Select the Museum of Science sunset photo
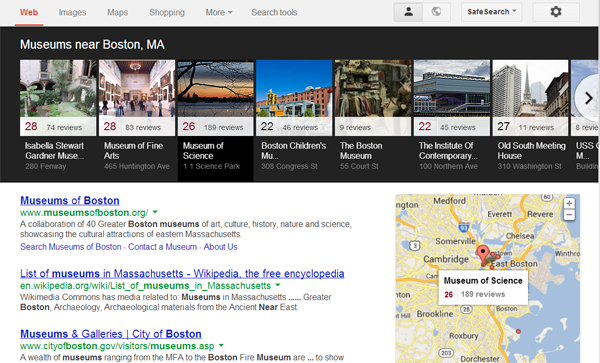This screenshot has height=363, width=600. tap(216, 88)
